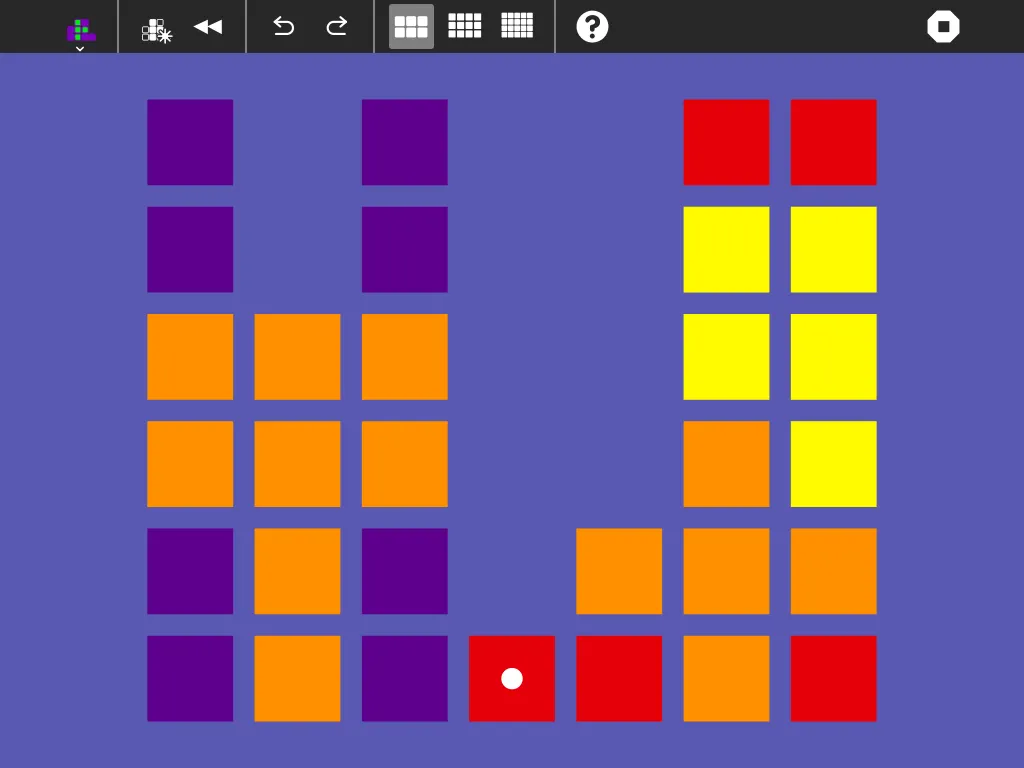Open the Flip activity icon menu
This screenshot has width=1024, height=768.
point(81,29)
